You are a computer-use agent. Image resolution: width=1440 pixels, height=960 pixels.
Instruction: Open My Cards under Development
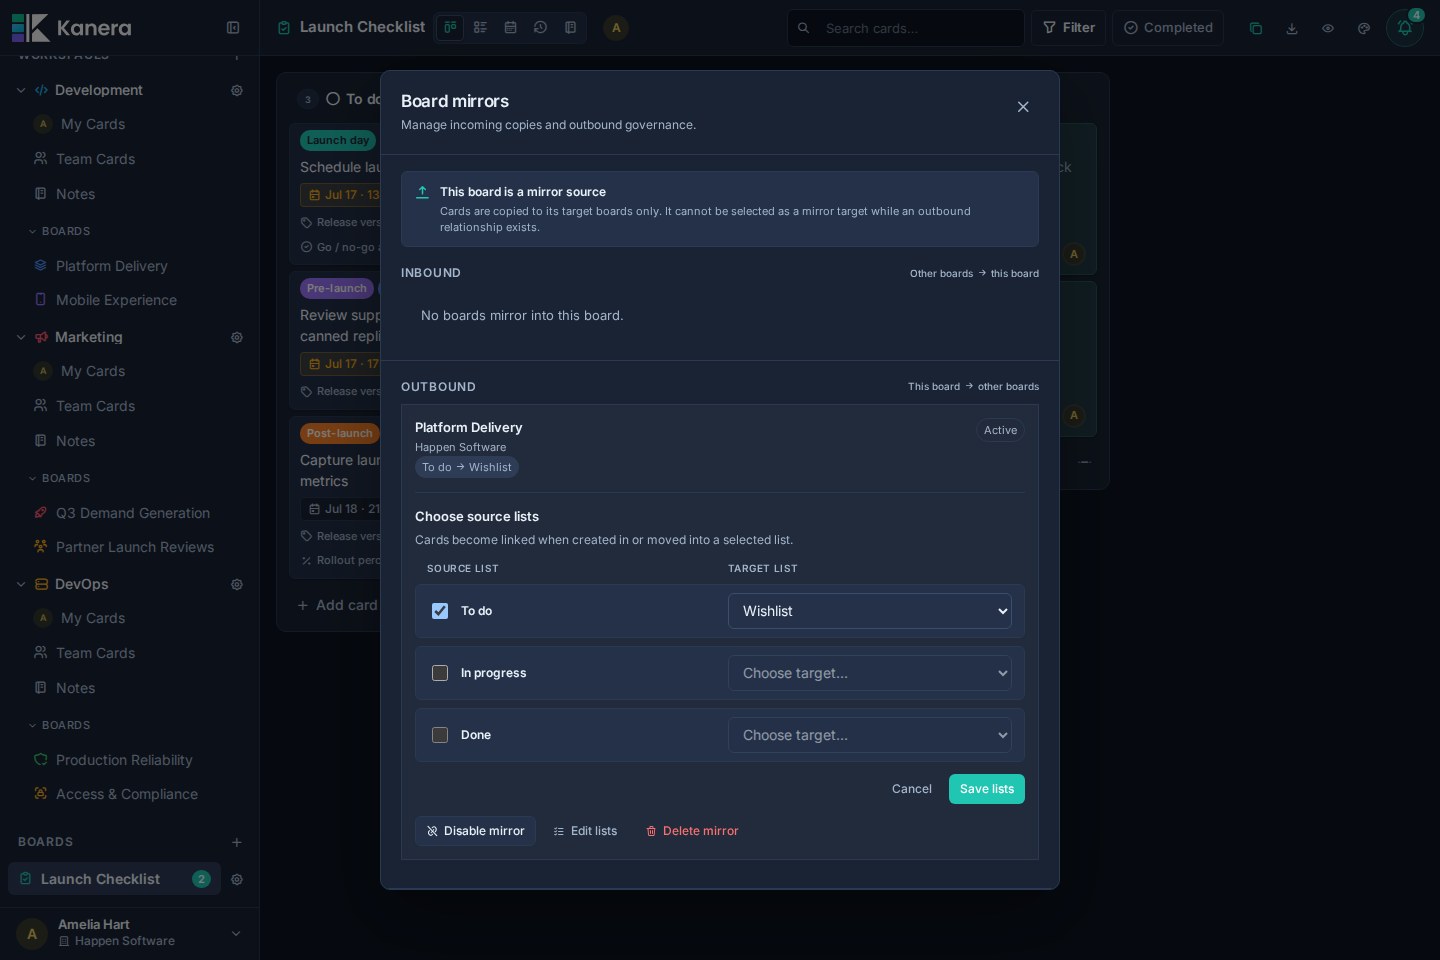[93, 124]
